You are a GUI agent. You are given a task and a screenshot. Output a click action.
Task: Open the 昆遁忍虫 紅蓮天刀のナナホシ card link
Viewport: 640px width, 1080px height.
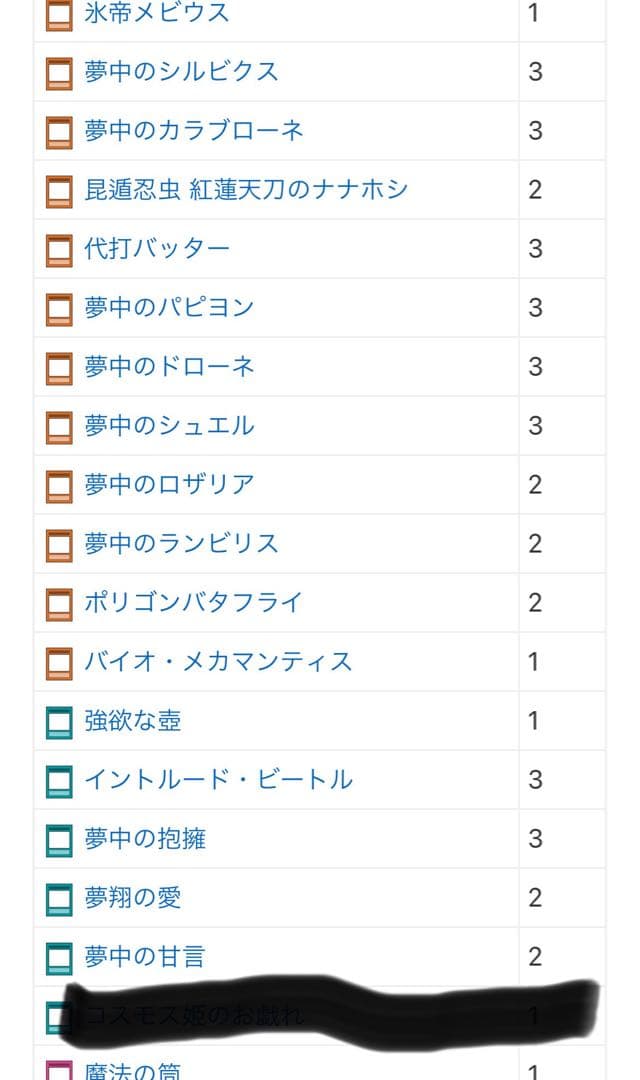[x=246, y=190]
